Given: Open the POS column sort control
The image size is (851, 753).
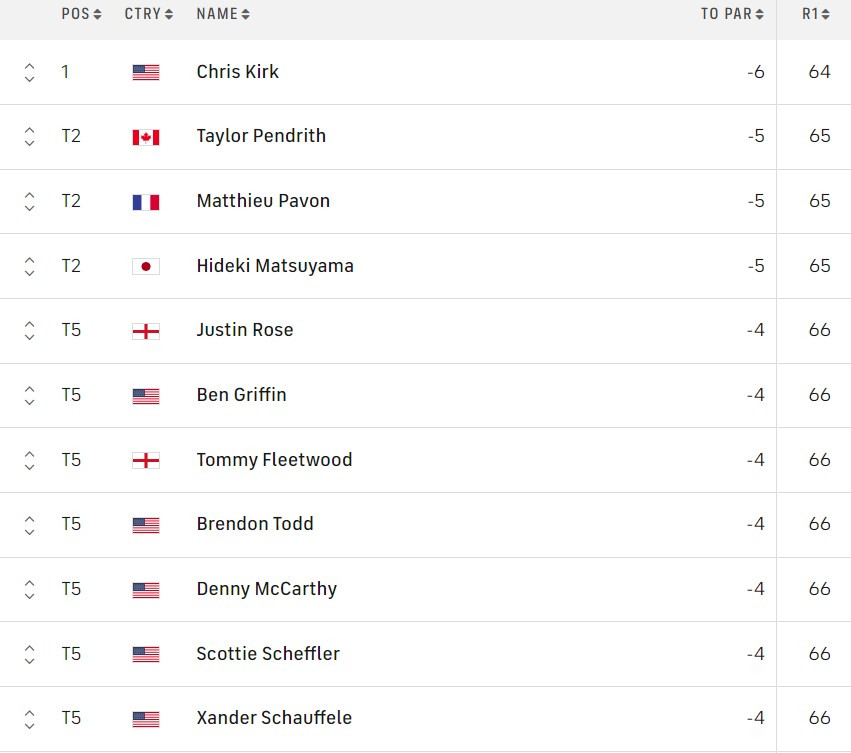Looking at the screenshot, I should [82, 14].
